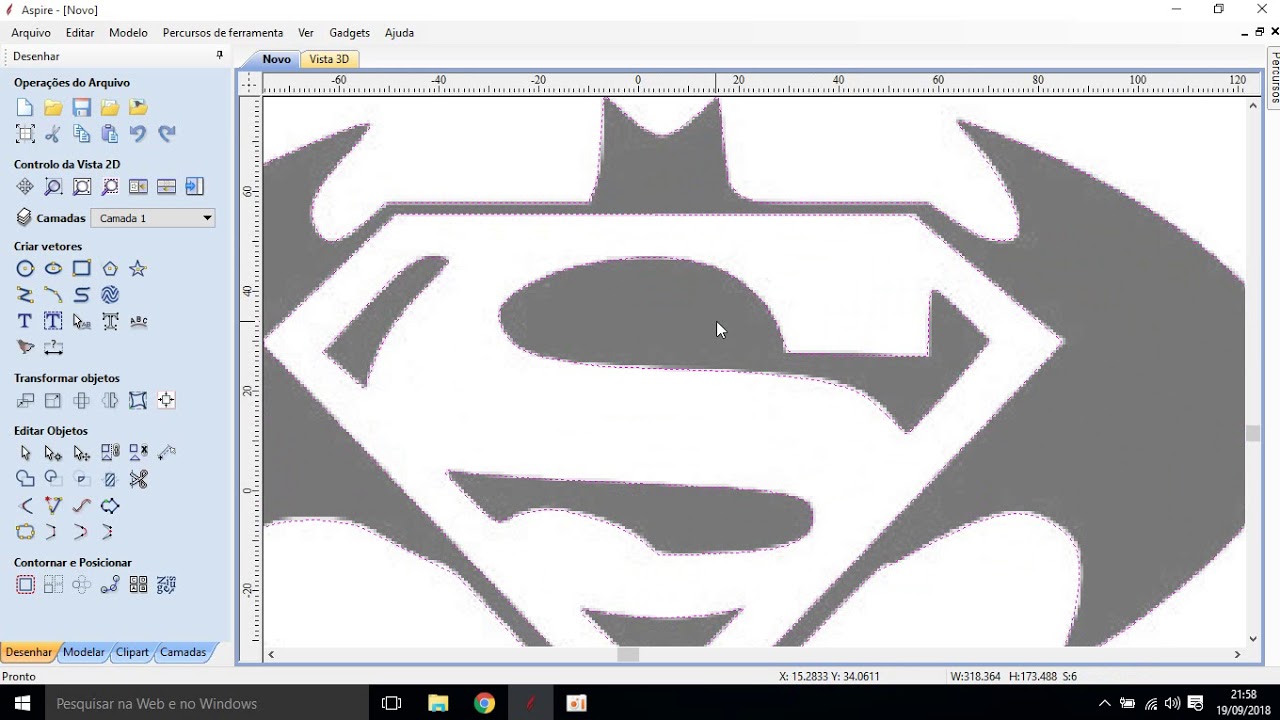Click the Ungroup objects icon
The width and height of the screenshot is (1280, 720).
pos(138,453)
